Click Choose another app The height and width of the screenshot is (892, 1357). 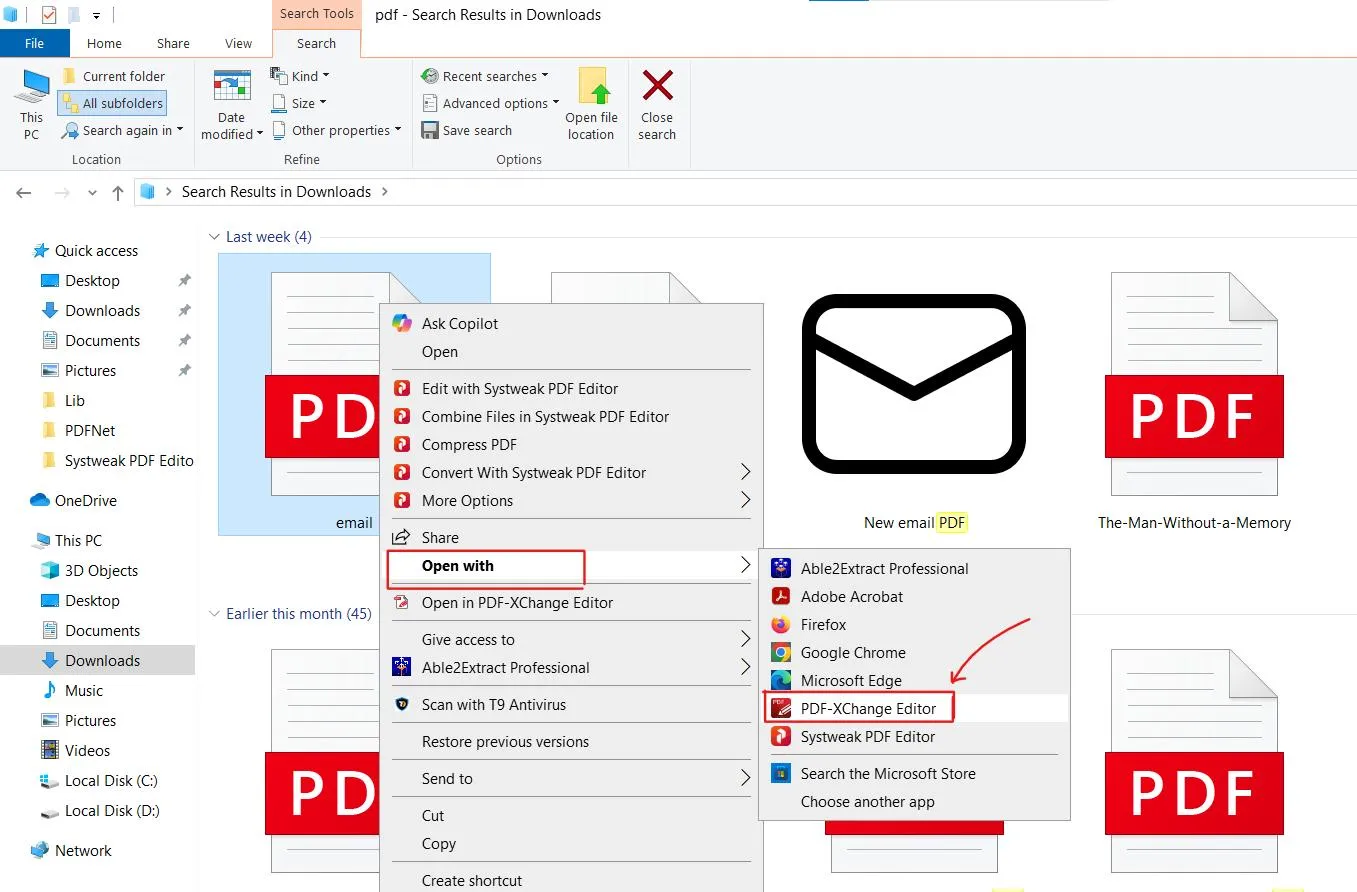point(867,802)
